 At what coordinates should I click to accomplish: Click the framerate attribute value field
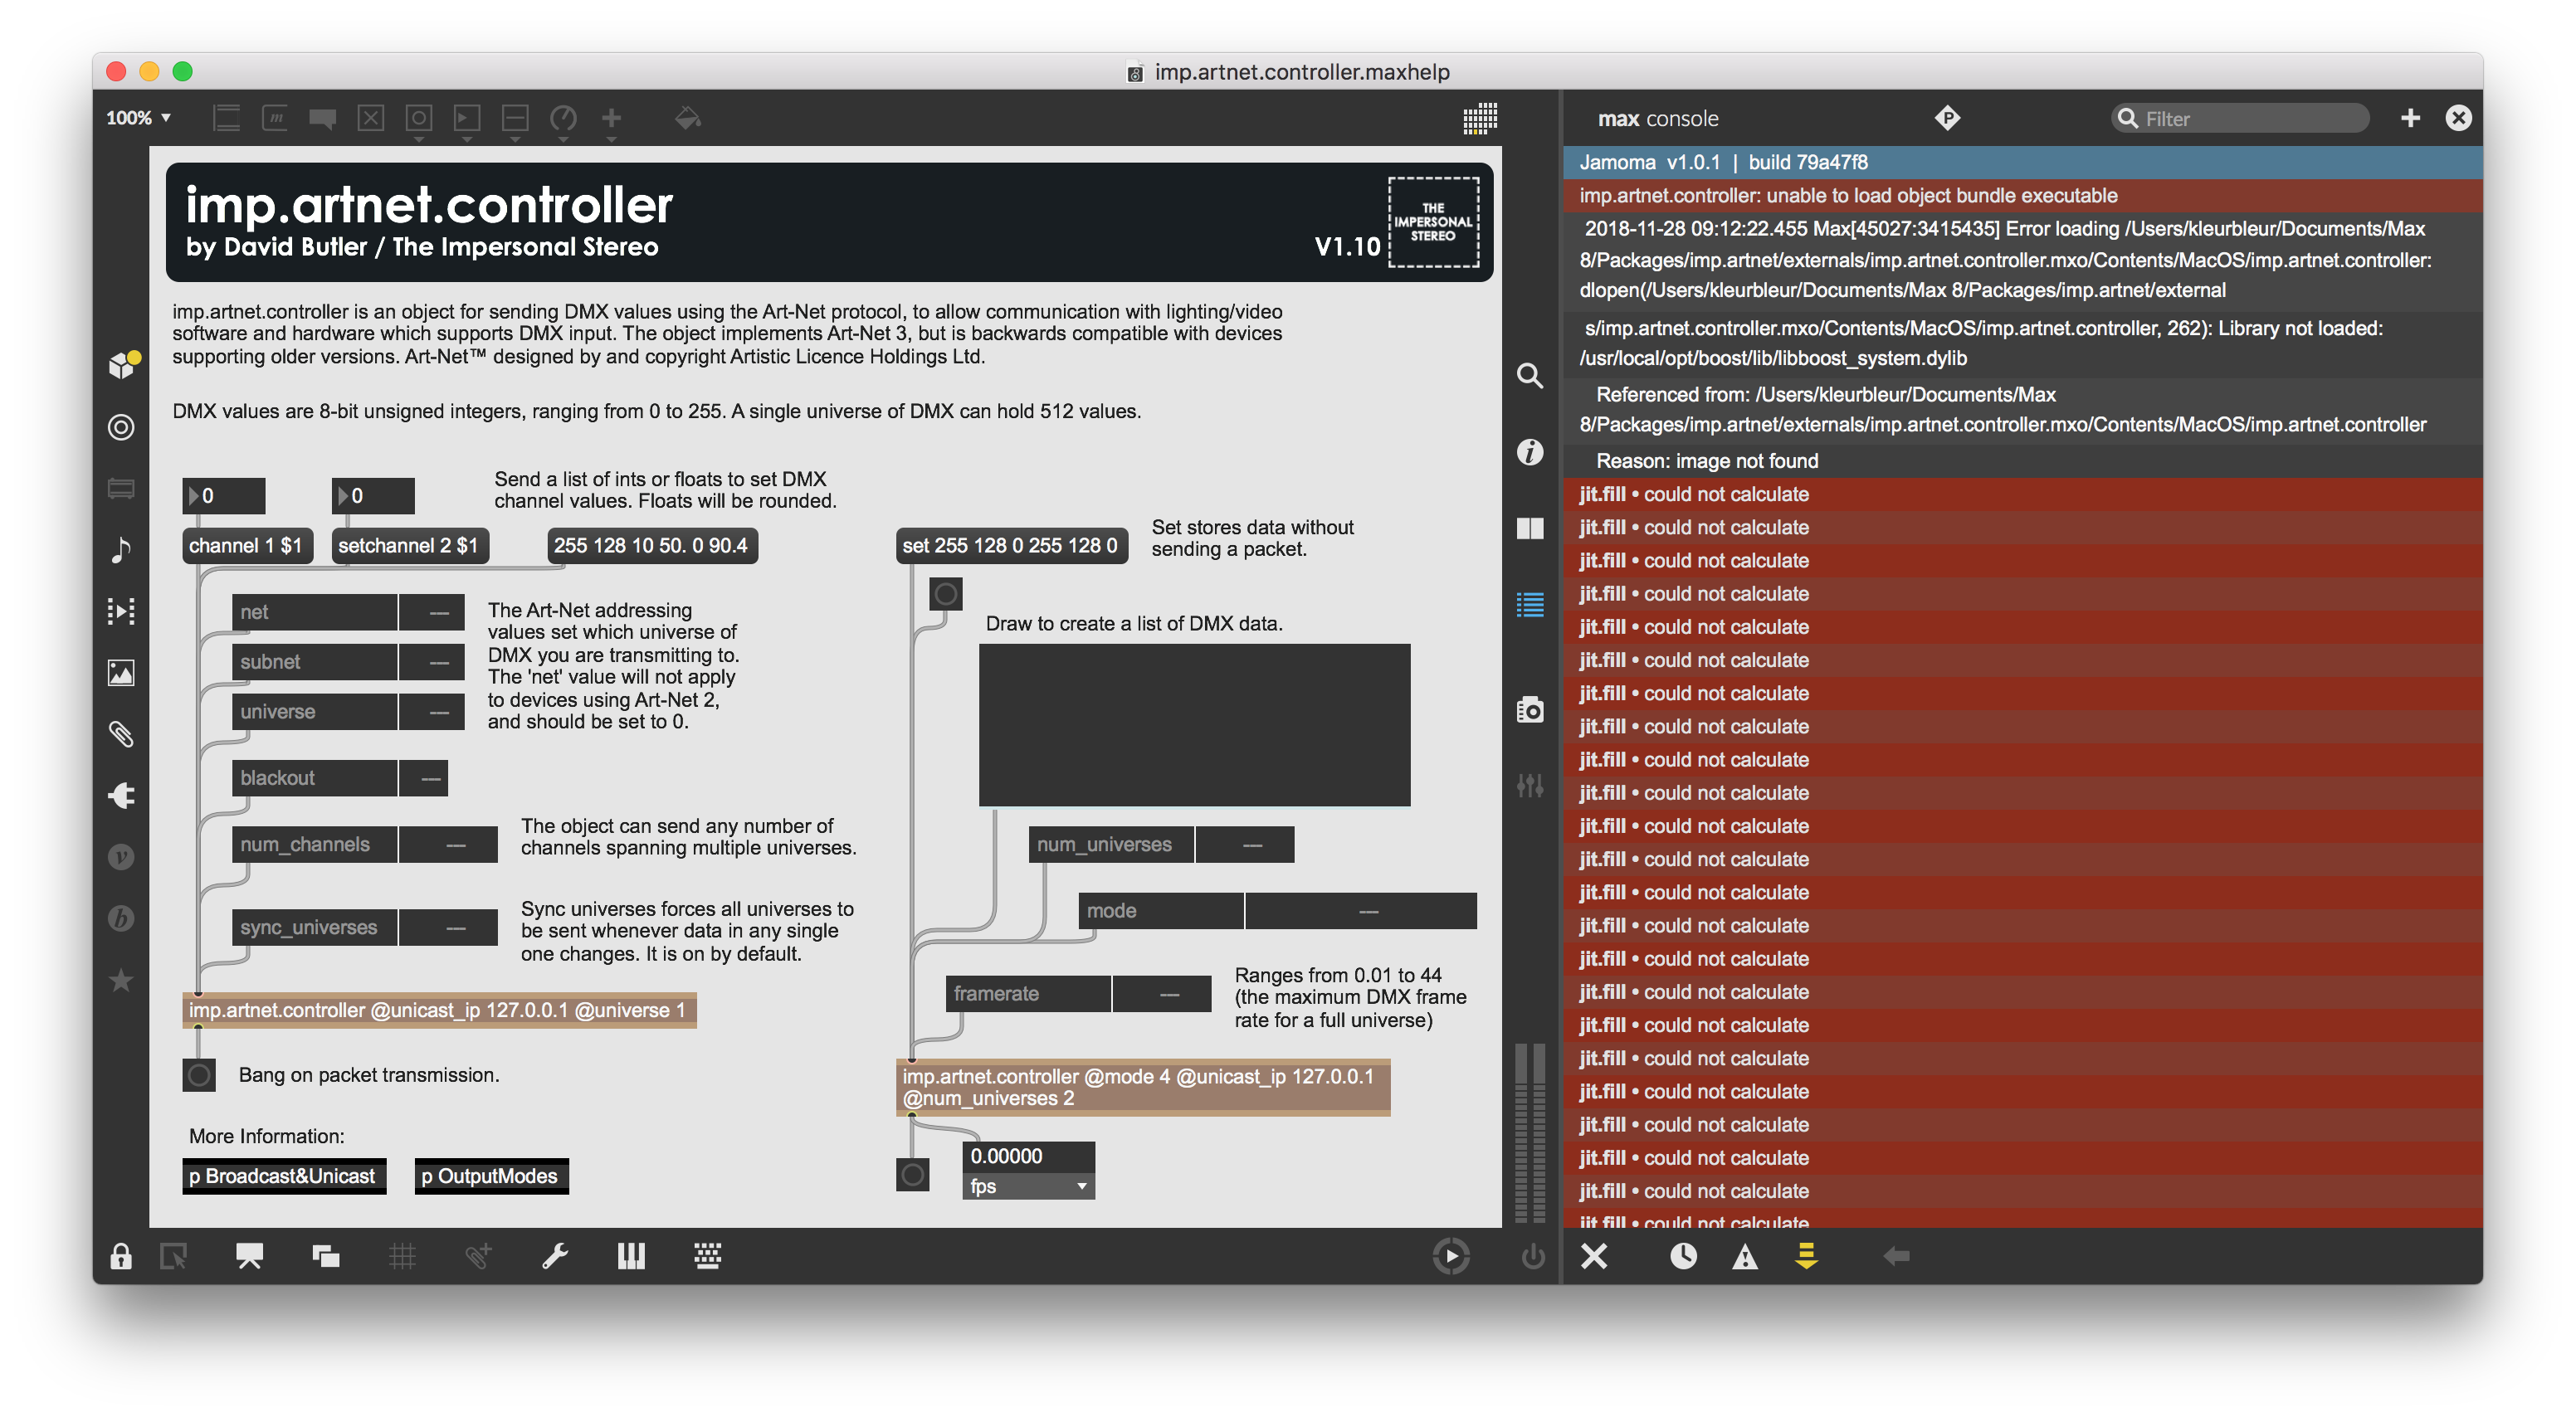coord(1161,994)
